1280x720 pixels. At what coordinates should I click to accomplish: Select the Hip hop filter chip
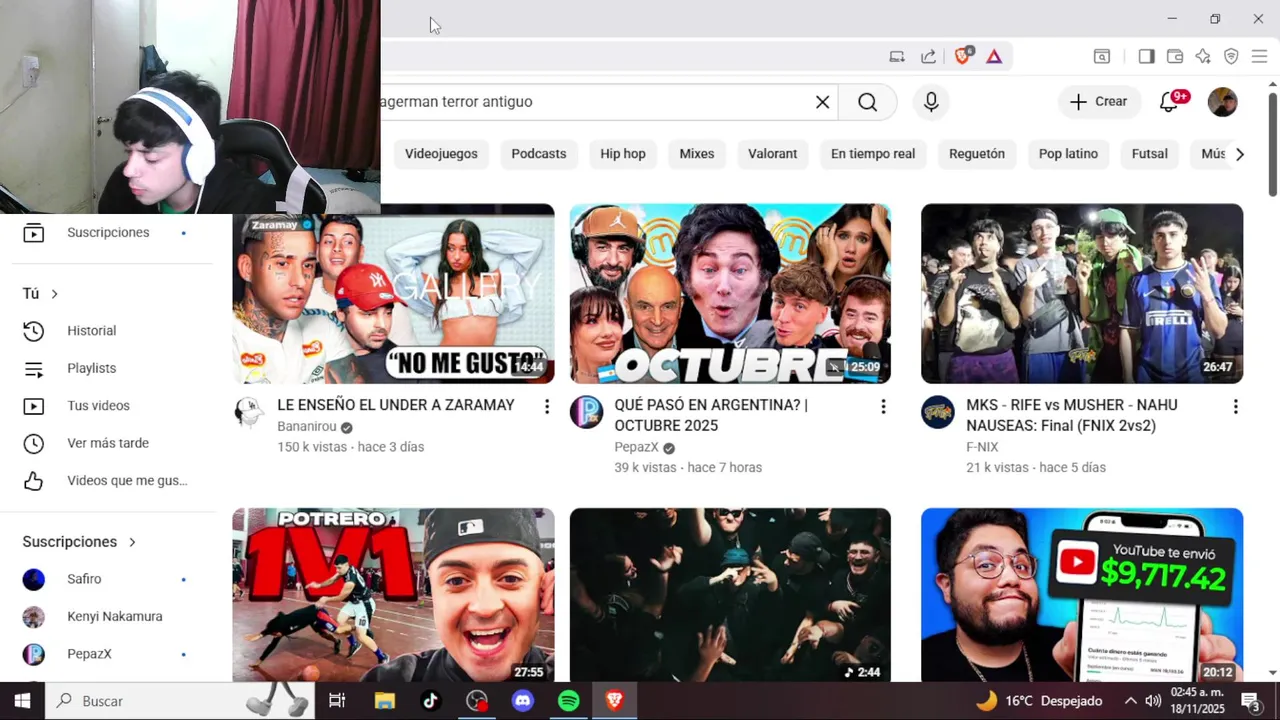(623, 154)
